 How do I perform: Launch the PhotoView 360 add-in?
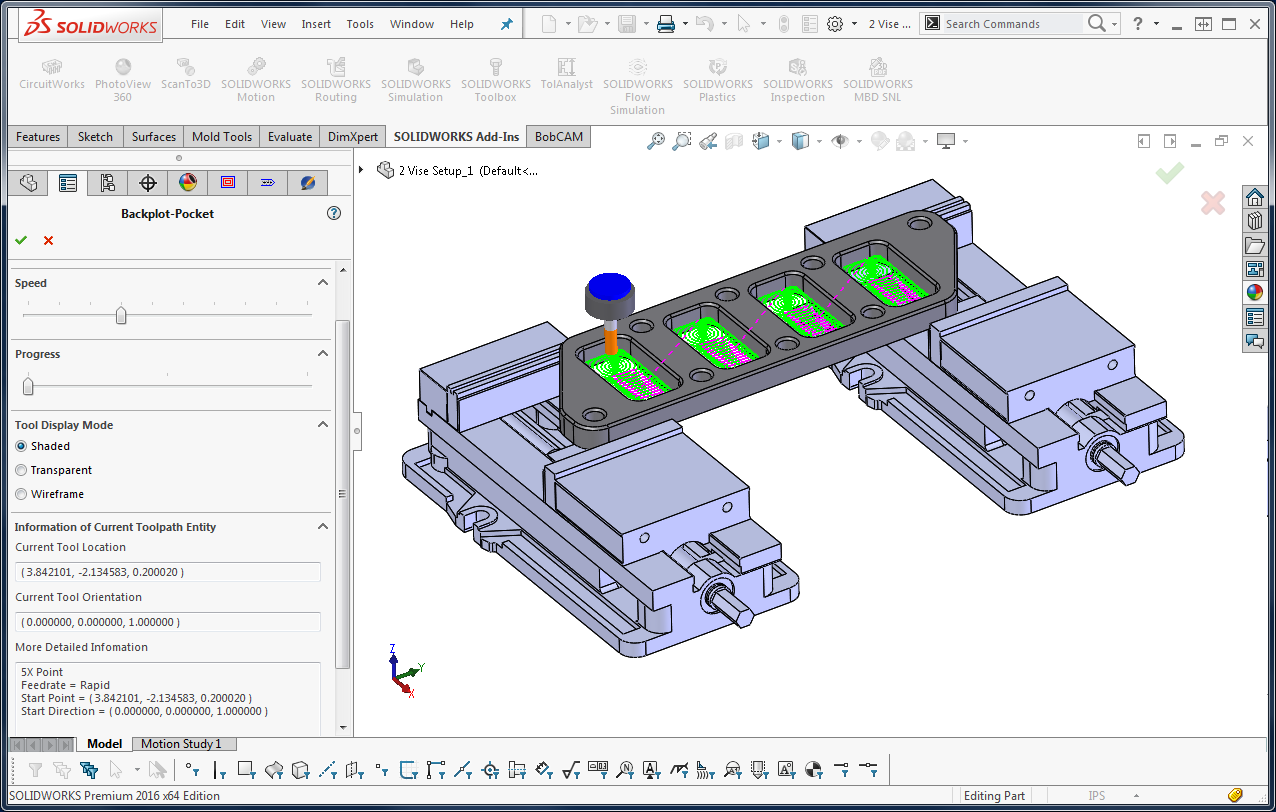pyautogui.click(x=123, y=80)
